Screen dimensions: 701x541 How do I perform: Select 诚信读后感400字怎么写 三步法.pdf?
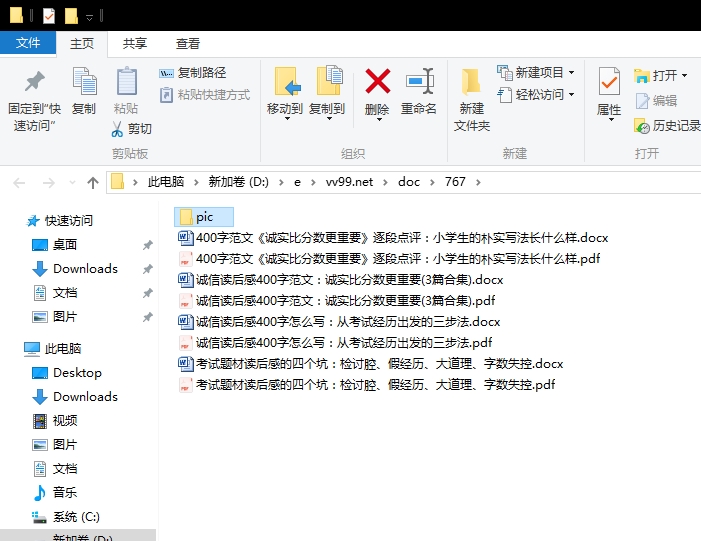335,343
